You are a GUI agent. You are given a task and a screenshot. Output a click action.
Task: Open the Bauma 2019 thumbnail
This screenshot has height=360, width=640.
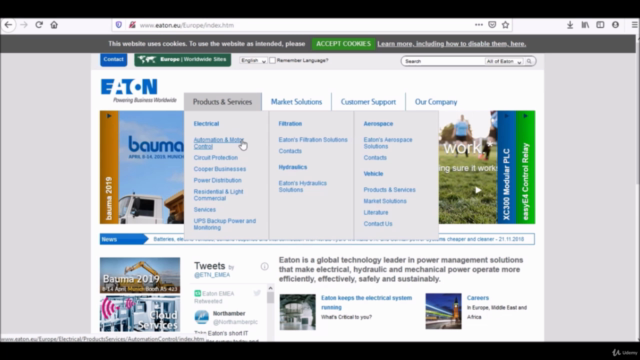tap(140, 275)
